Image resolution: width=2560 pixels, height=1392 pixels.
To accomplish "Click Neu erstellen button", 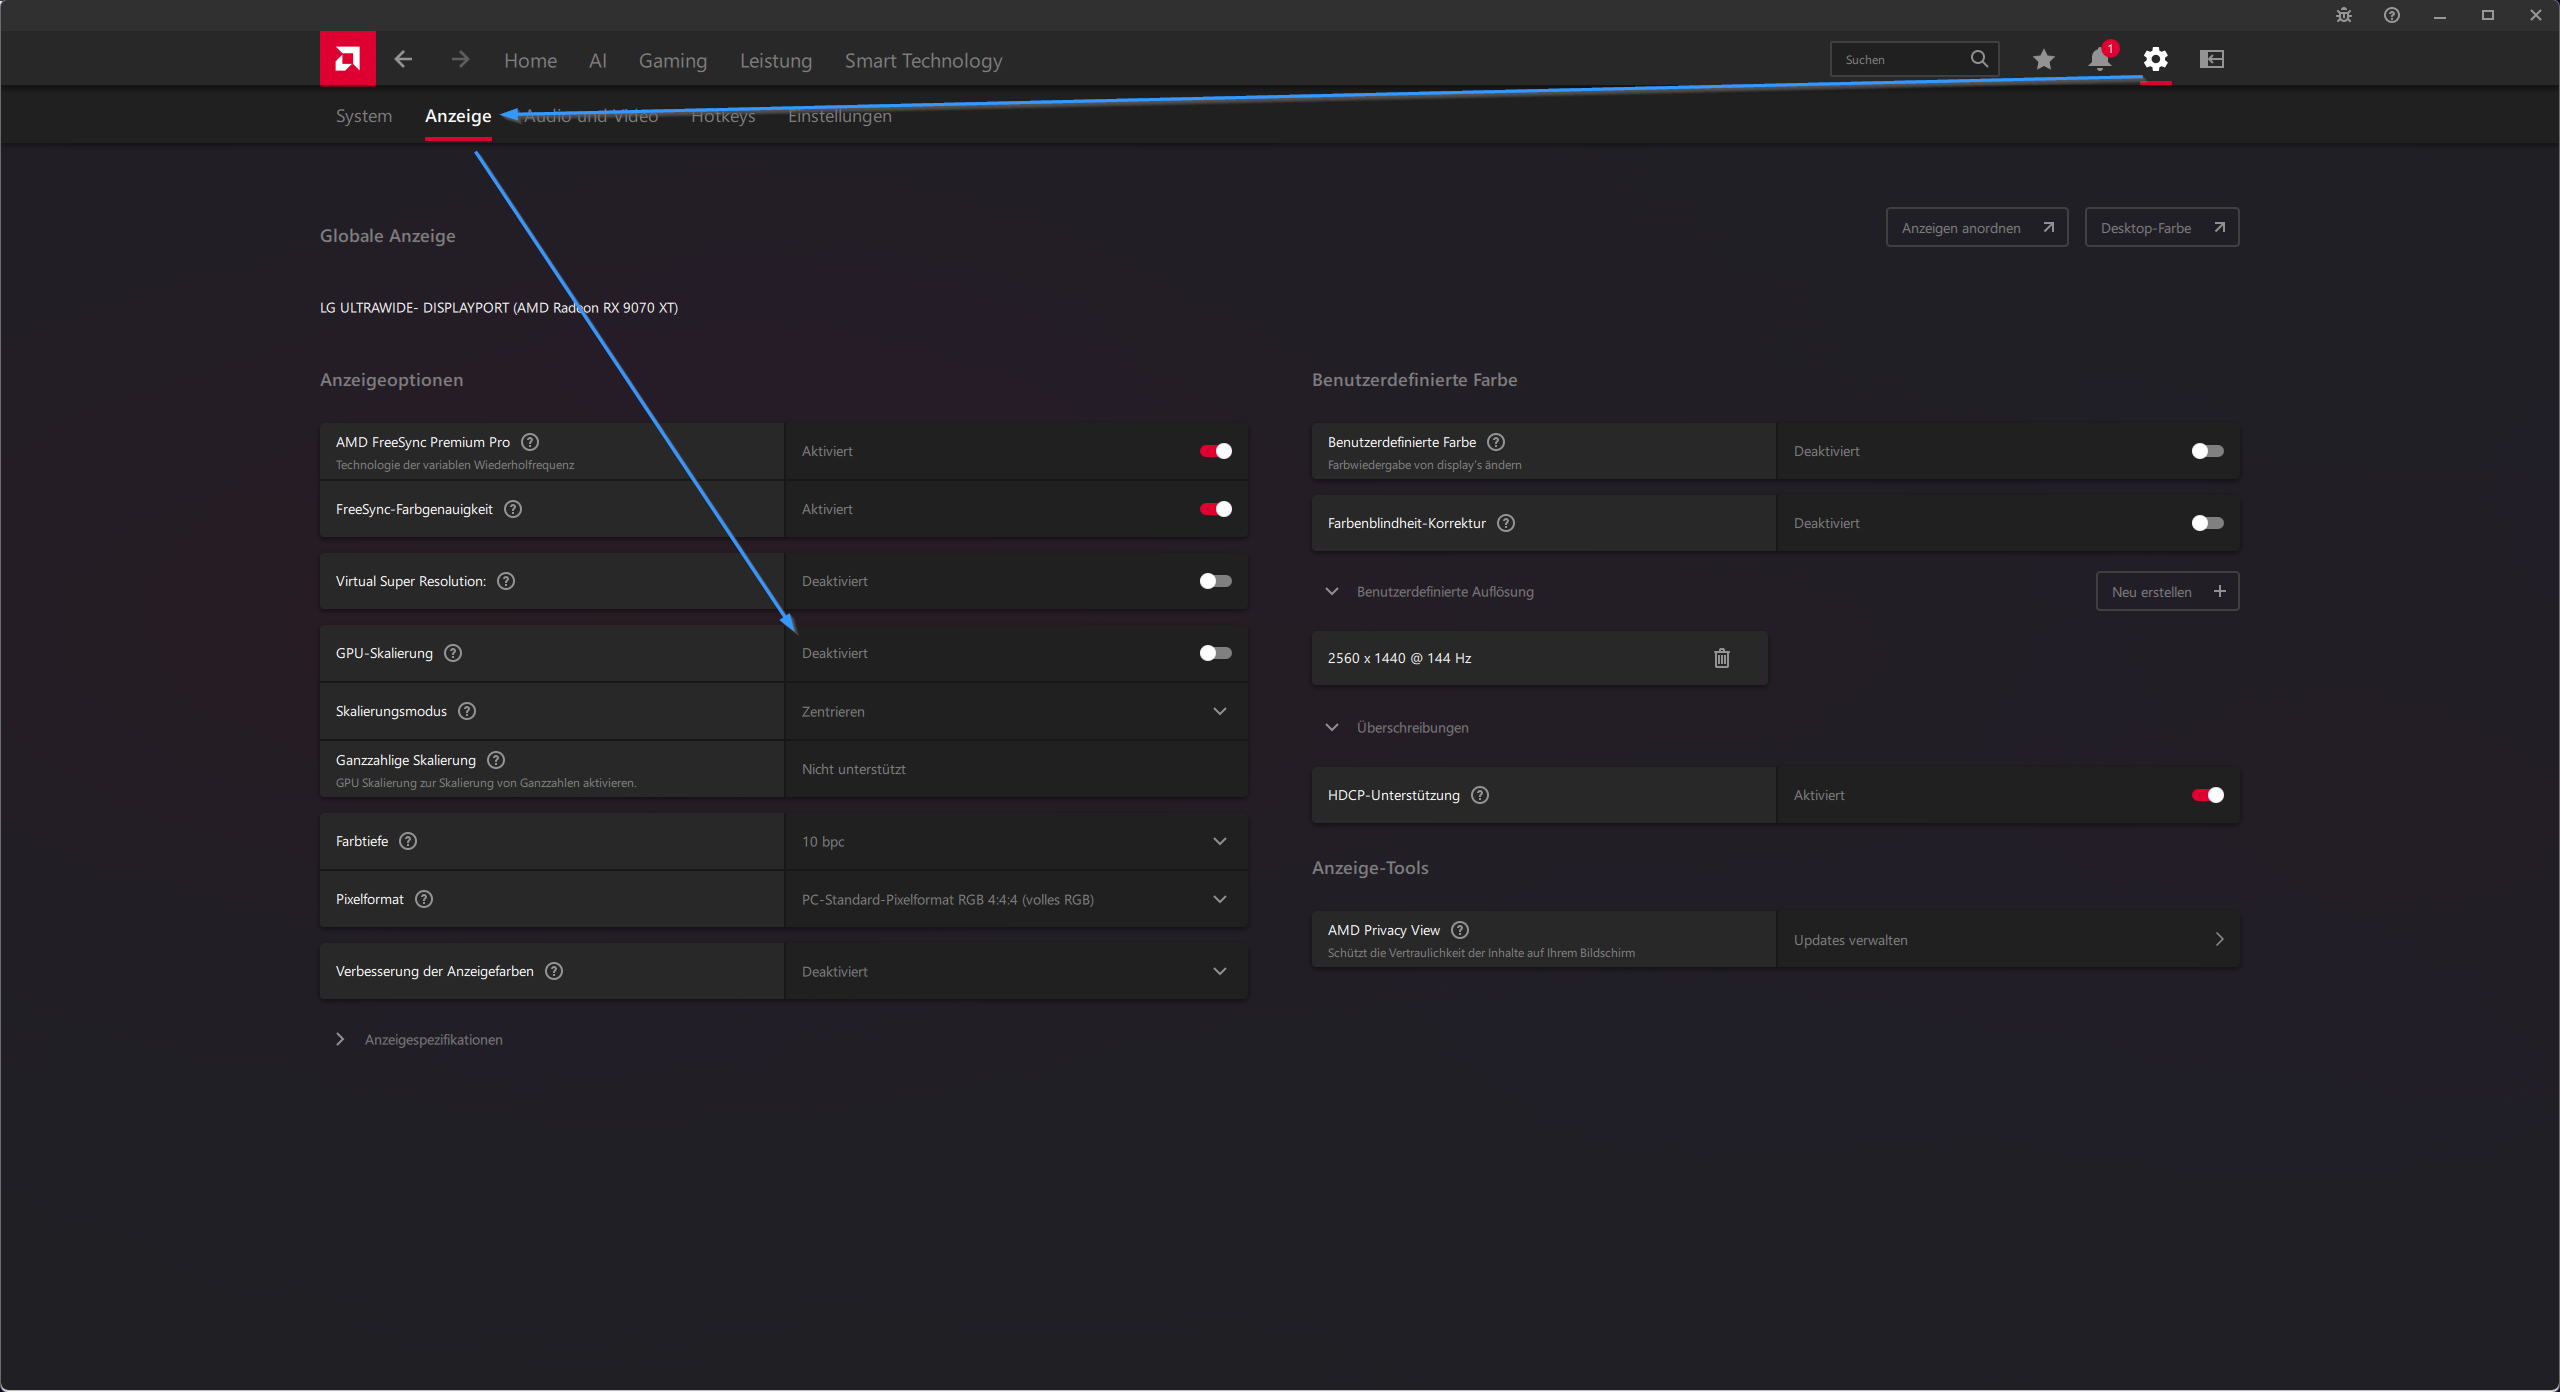I will (2166, 592).
